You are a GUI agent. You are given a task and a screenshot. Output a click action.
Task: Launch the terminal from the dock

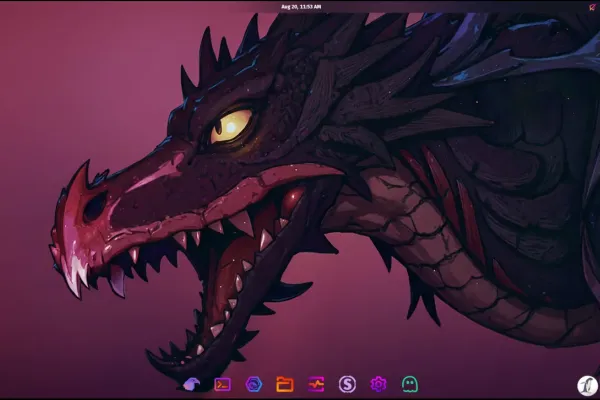(x=222, y=384)
